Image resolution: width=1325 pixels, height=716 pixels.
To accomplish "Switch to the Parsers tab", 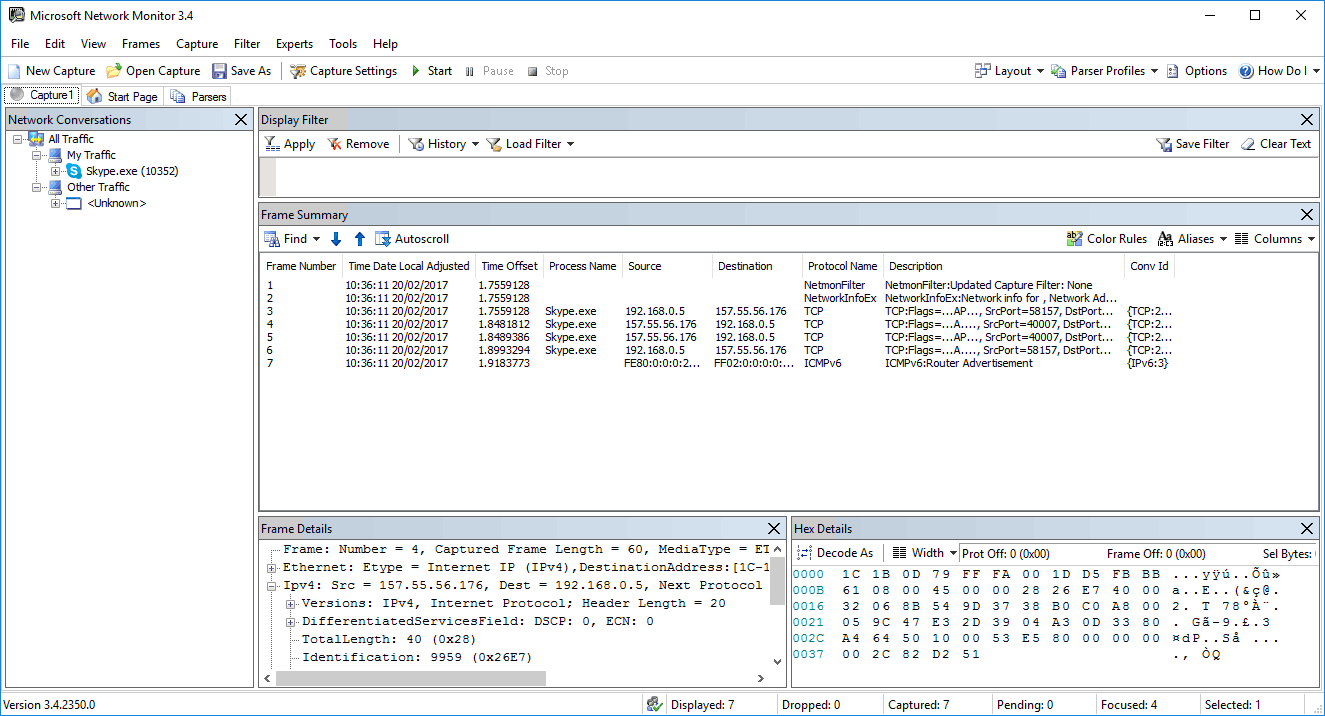I will click(x=199, y=96).
